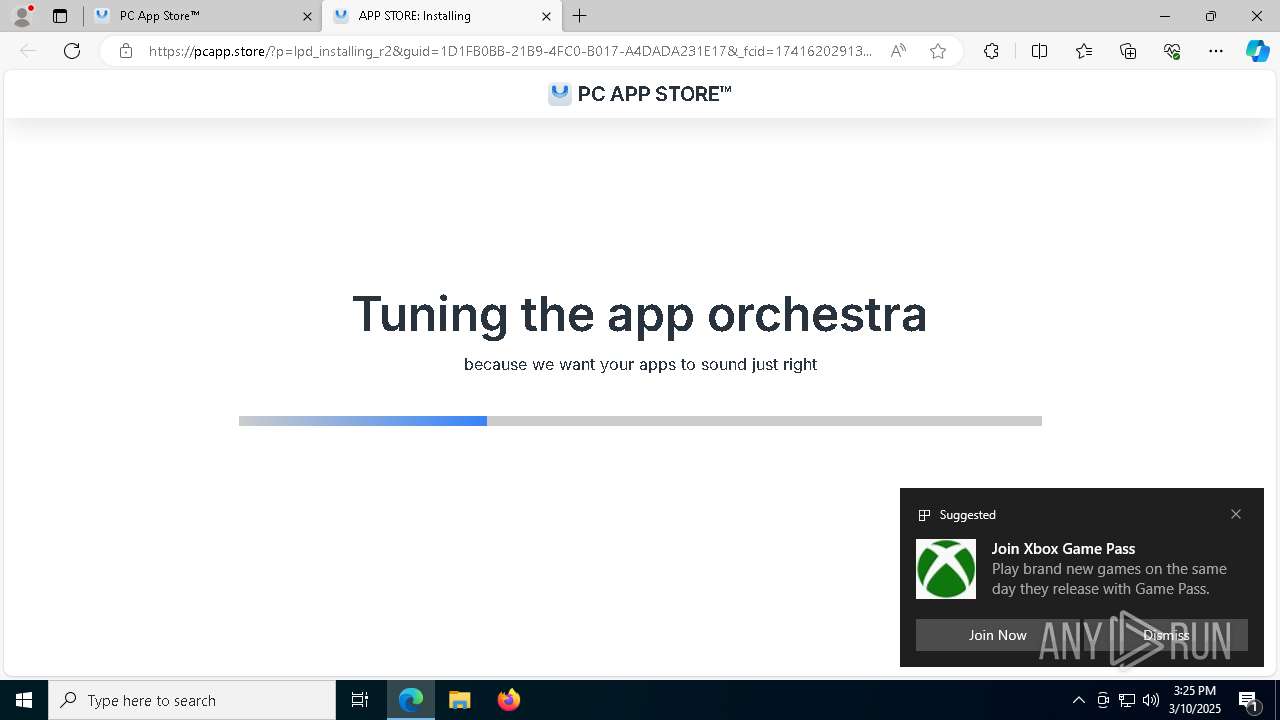The image size is (1280, 720).
Task: Open Browser essentials
Action: 1172,51
